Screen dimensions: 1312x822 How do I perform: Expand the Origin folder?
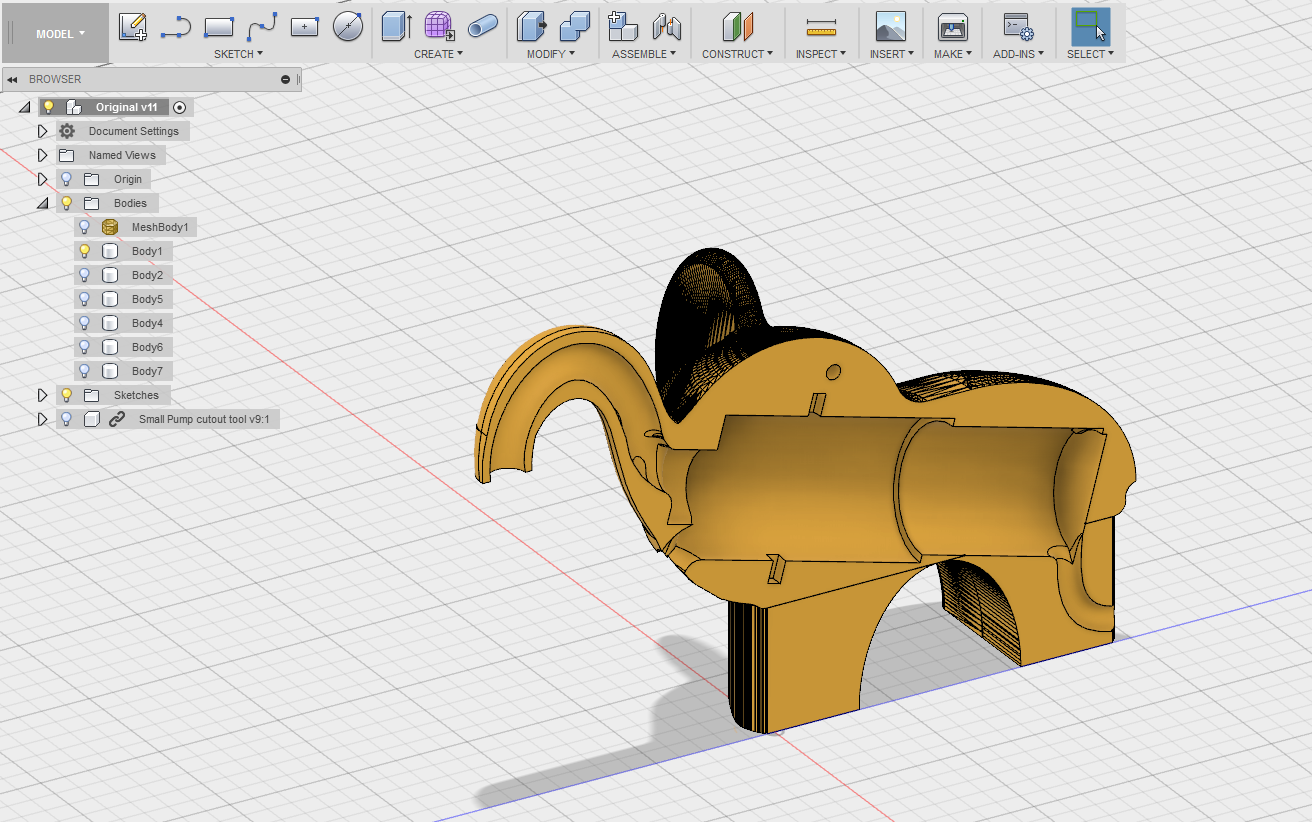tap(42, 179)
